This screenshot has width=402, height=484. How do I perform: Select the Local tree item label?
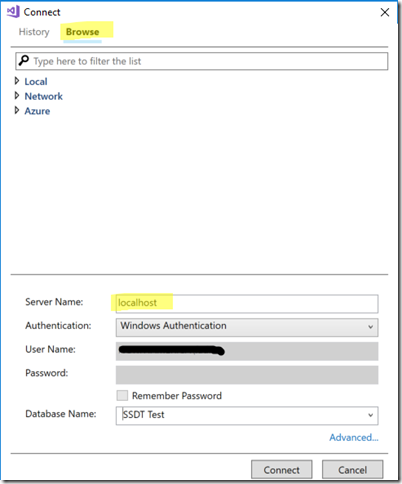[x=36, y=81]
